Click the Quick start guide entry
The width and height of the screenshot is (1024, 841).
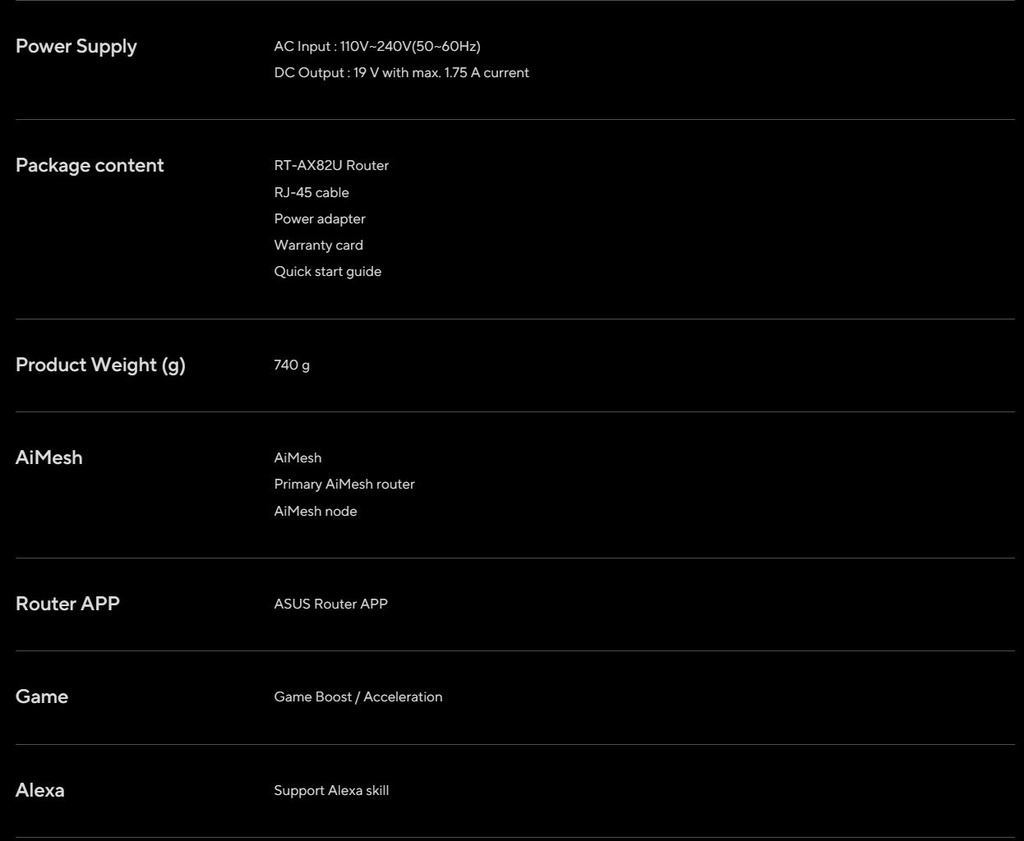(x=327, y=272)
